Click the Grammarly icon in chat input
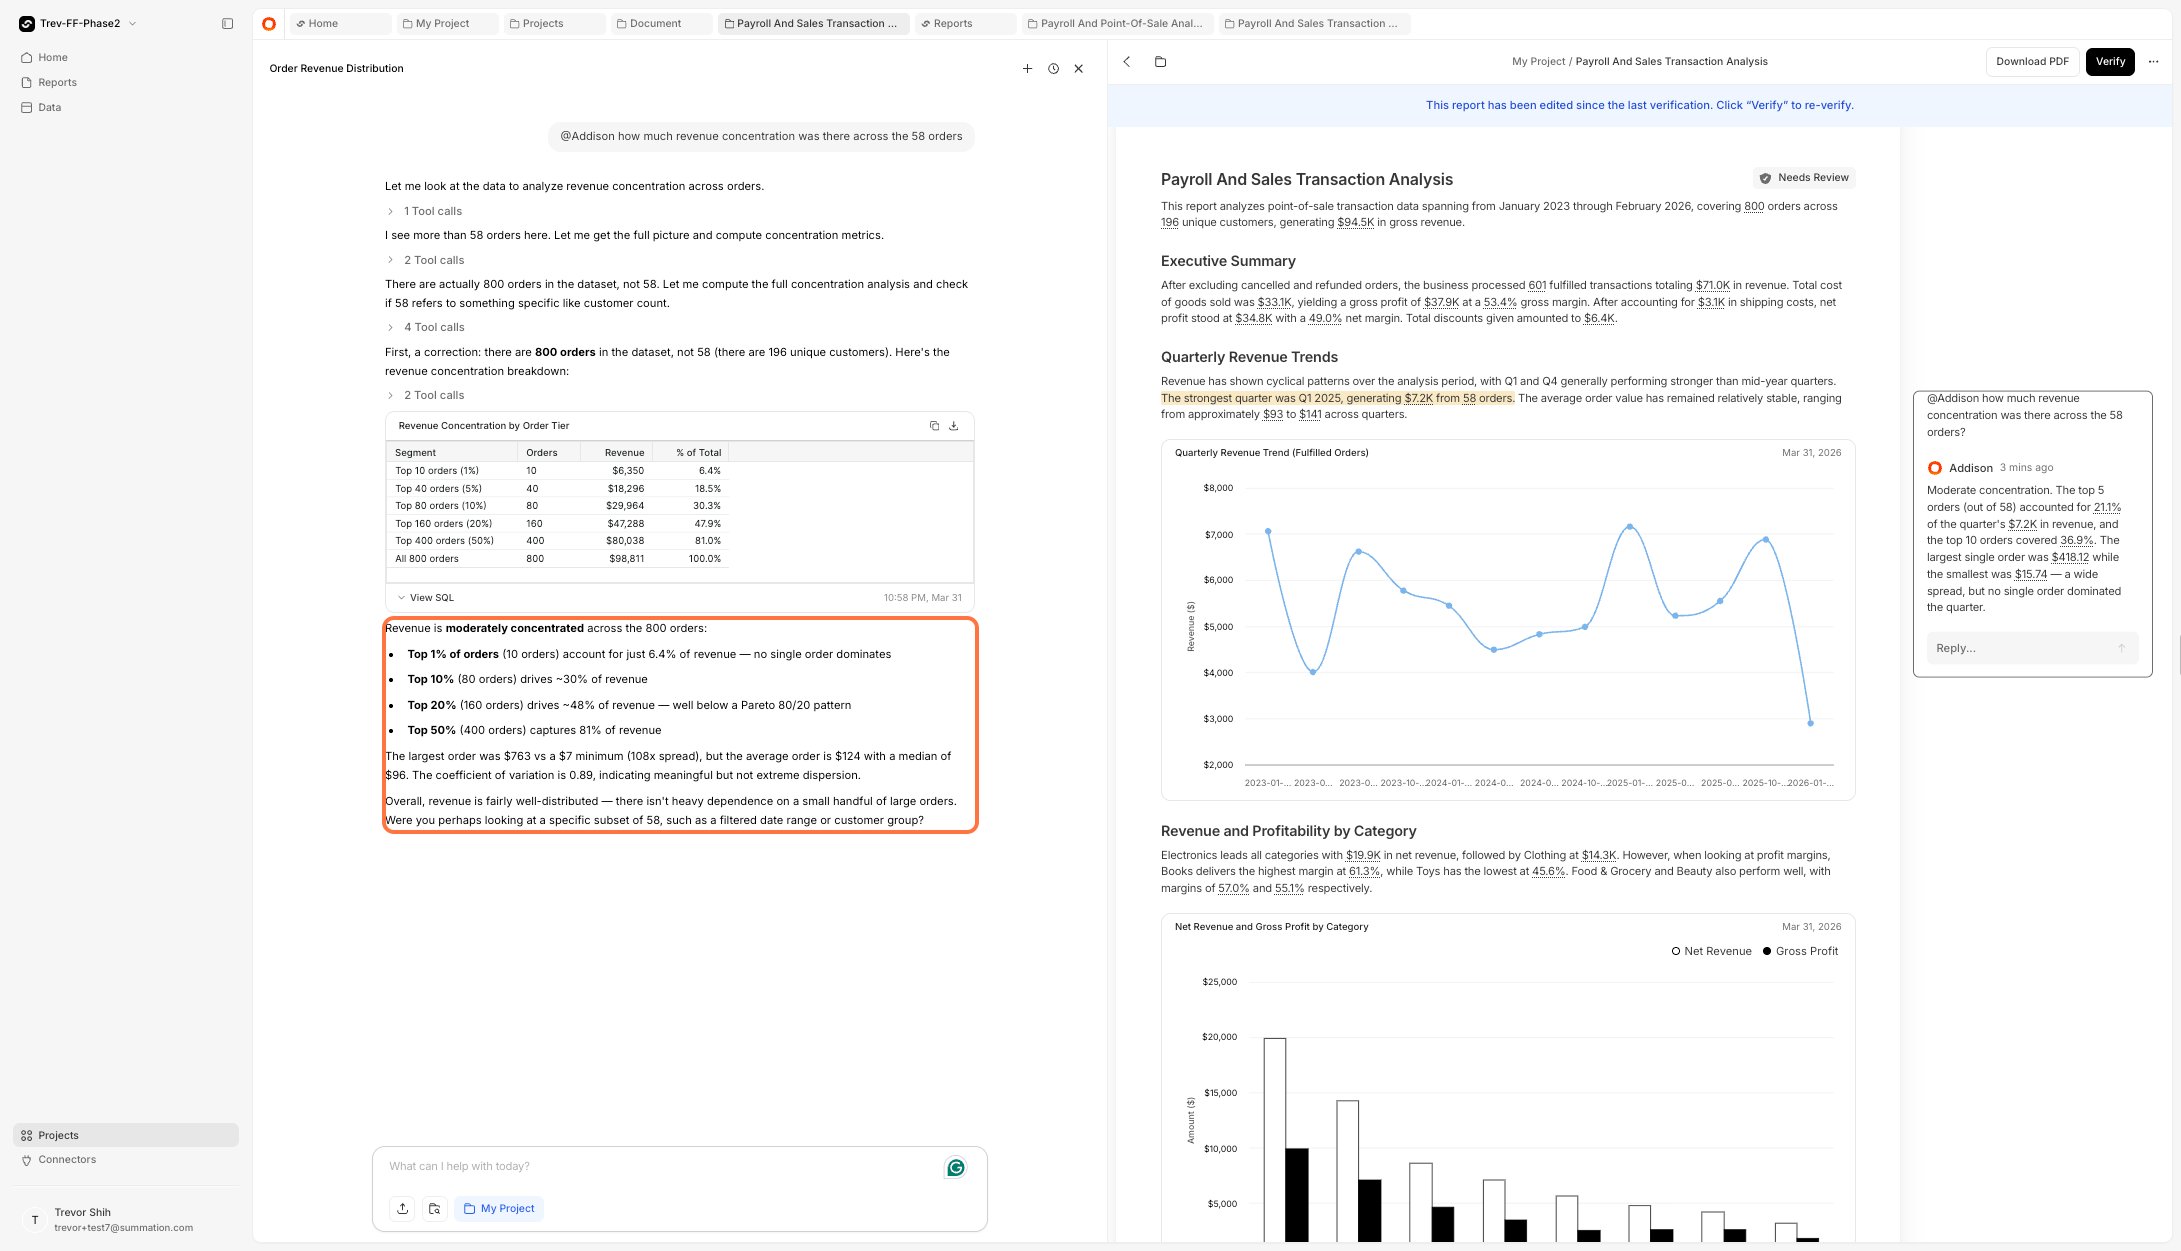Viewport: 2181px width, 1251px height. [956, 1168]
